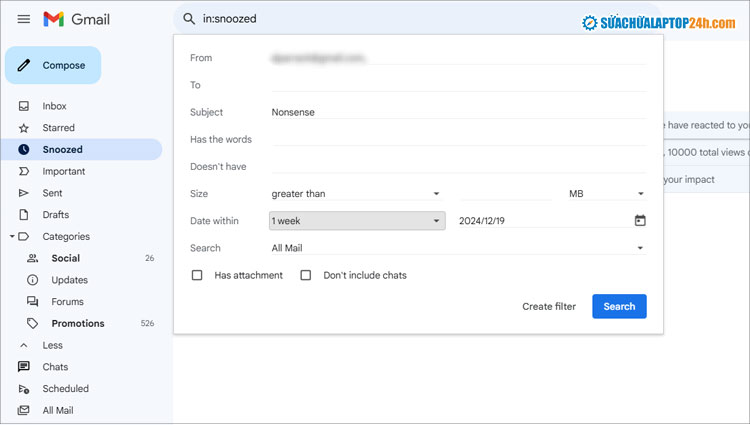Collapse the Categories section
This screenshot has width=750, height=425.
(x=12, y=237)
